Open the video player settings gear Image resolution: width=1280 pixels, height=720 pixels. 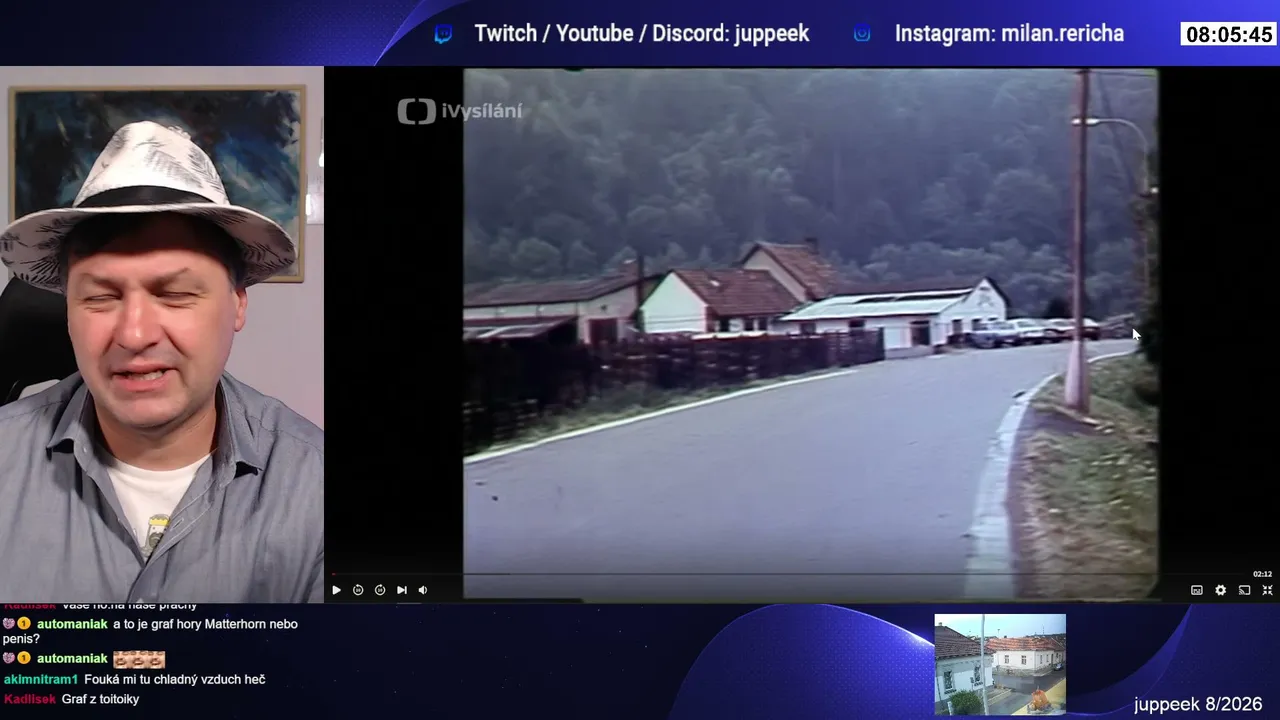point(1221,590)
